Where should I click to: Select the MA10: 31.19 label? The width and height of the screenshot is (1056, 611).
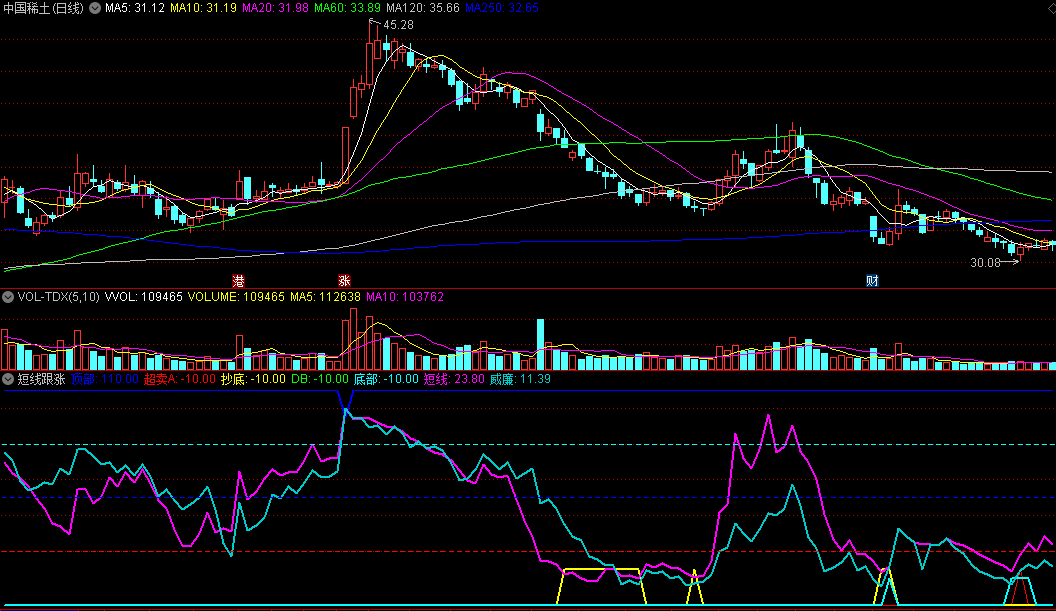pos(203,8)
